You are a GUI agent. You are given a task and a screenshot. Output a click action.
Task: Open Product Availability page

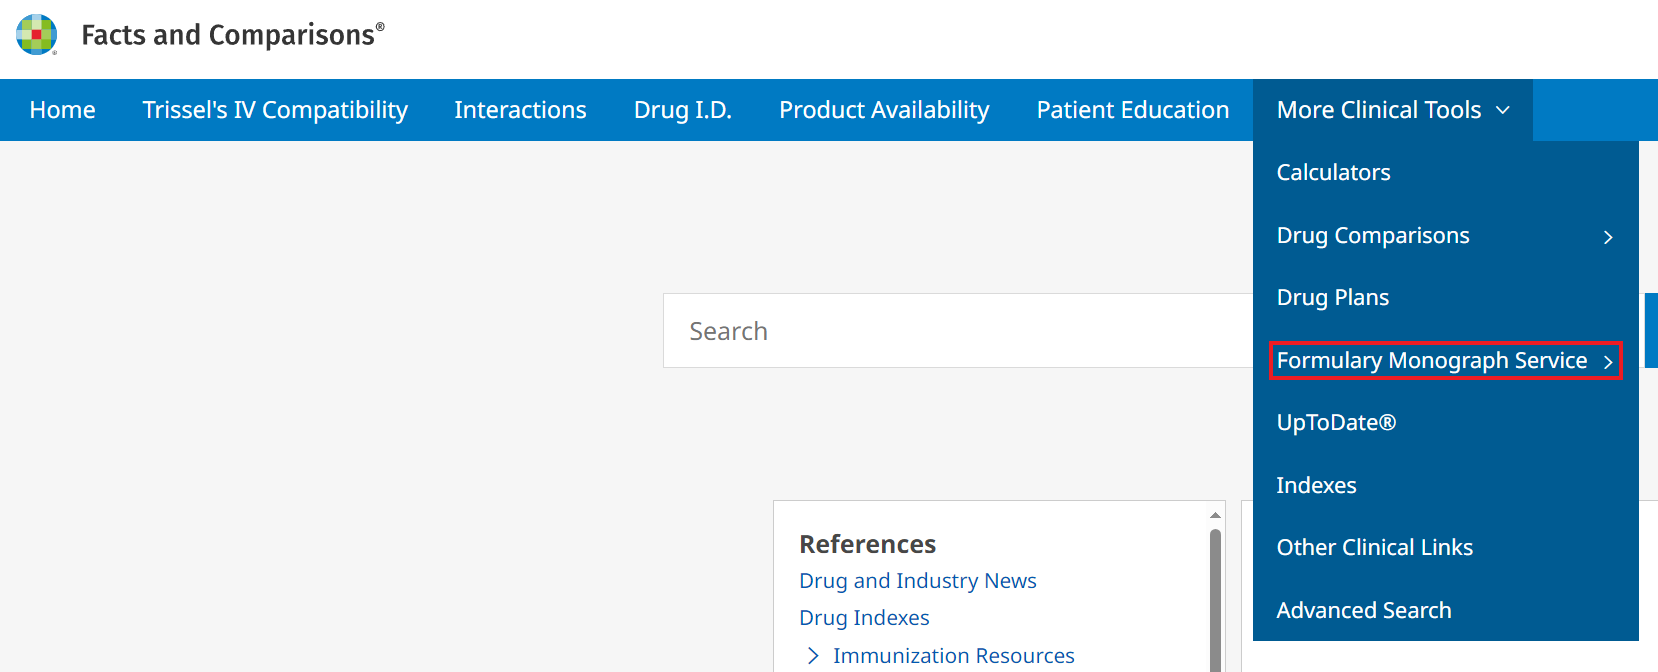point(884,110)
